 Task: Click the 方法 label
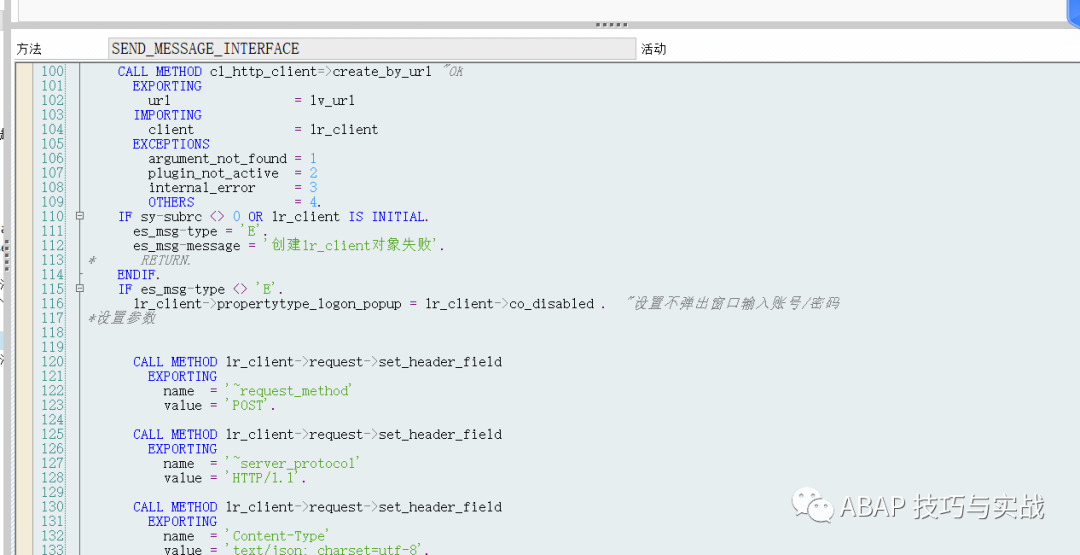[29, 49]
